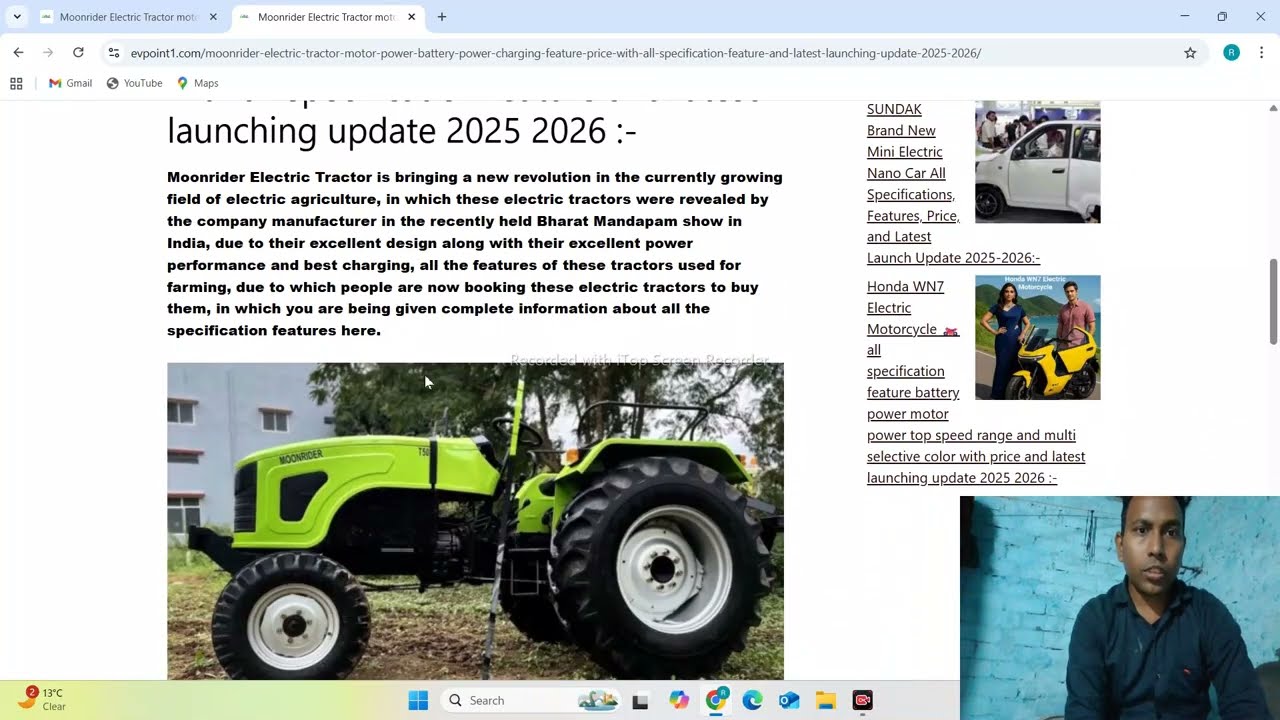
Task: Close the first Moonrider tab
Action: pyautogui.click(x=213, y=17)
